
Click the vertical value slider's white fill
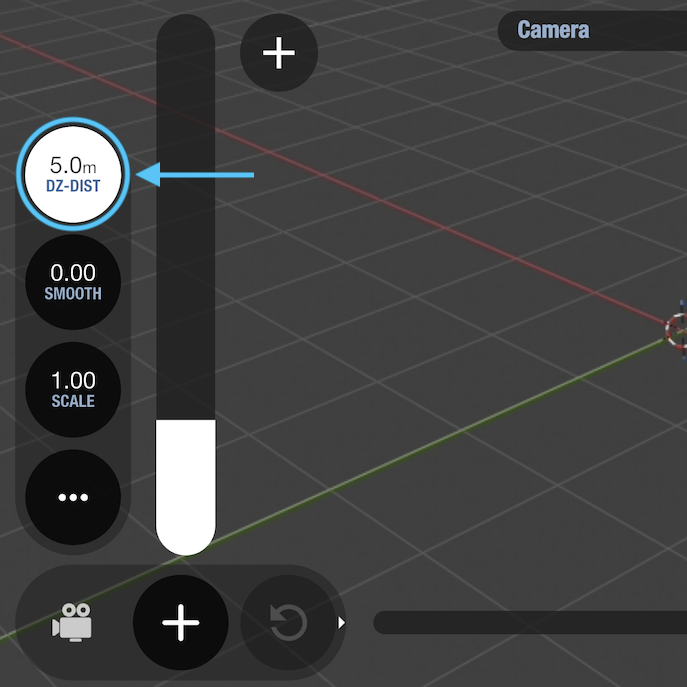[x=186, y=487]
